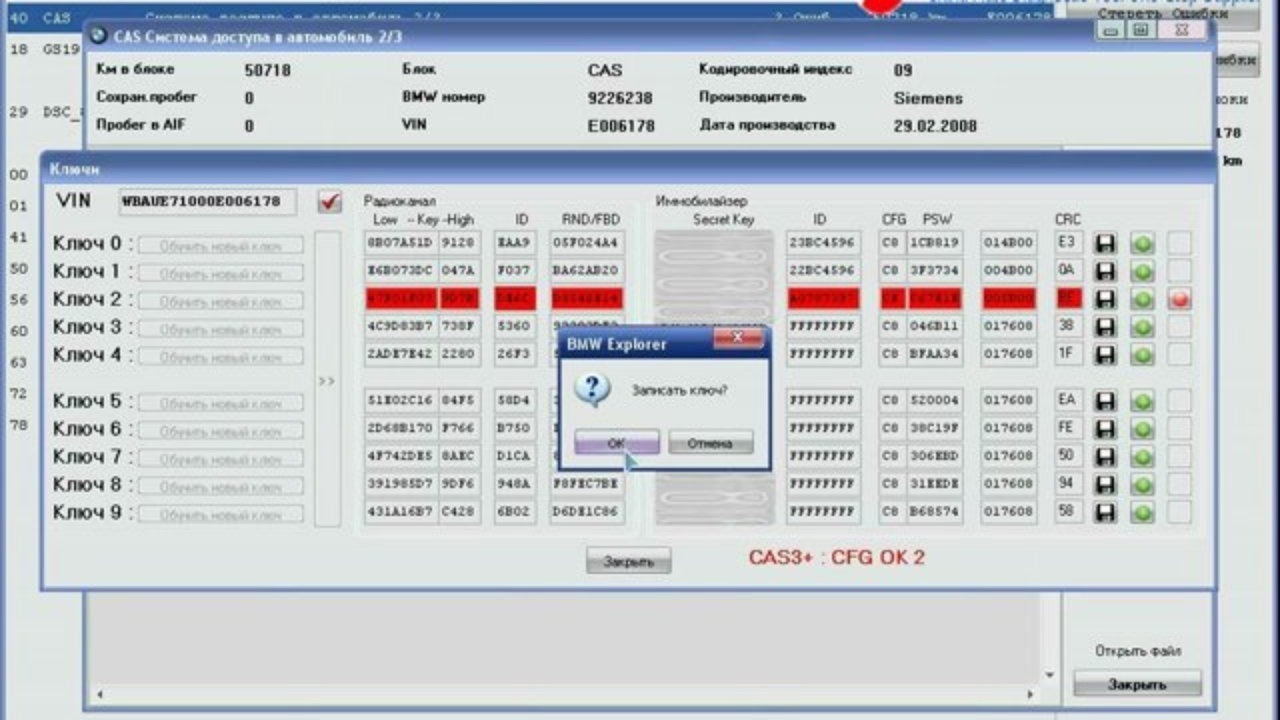Viewport: 1280px width, 720px height.
Task: Click immobilizer ID field 23BC4596
Action: click(822, 243)
